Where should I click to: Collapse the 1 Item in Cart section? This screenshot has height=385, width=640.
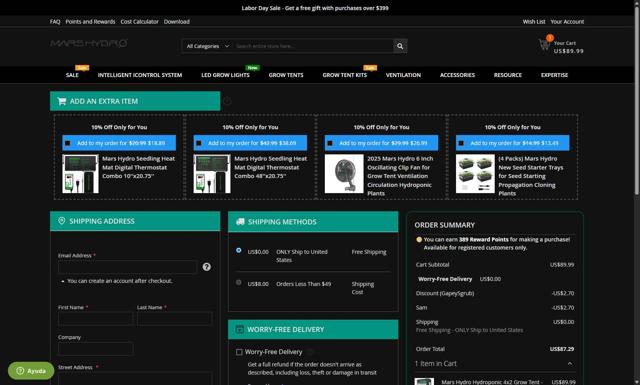pos(570,363)
